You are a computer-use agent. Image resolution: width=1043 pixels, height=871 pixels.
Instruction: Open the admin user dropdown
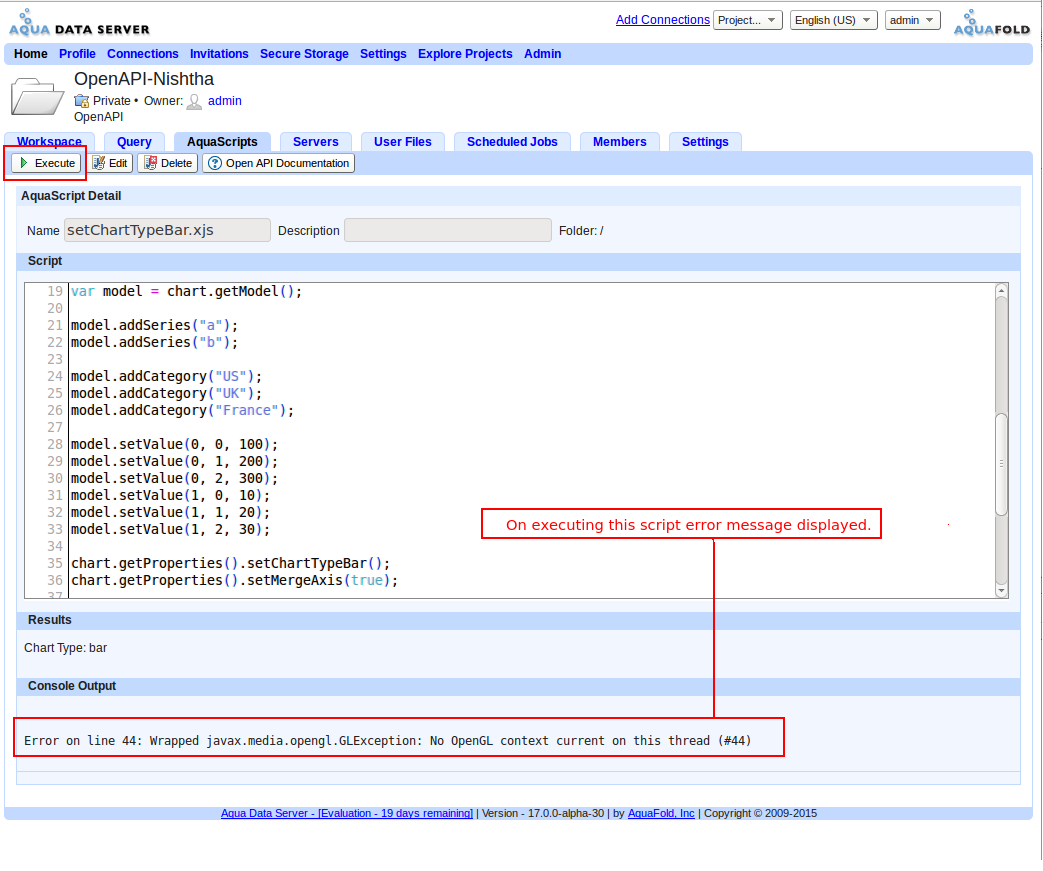click(x=912, y=20)
